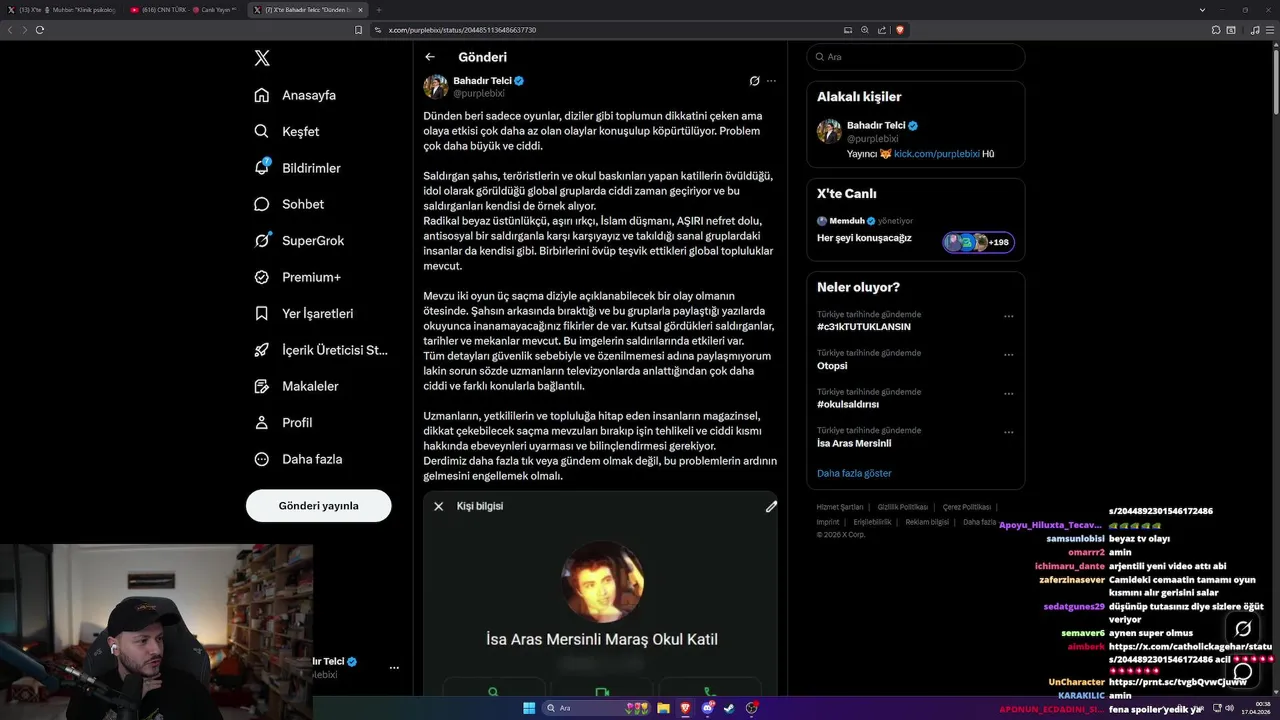The height and width of the screenshot is (720, 1280).
Task: Open browser hamburger menu
Action: point(1270,30)
